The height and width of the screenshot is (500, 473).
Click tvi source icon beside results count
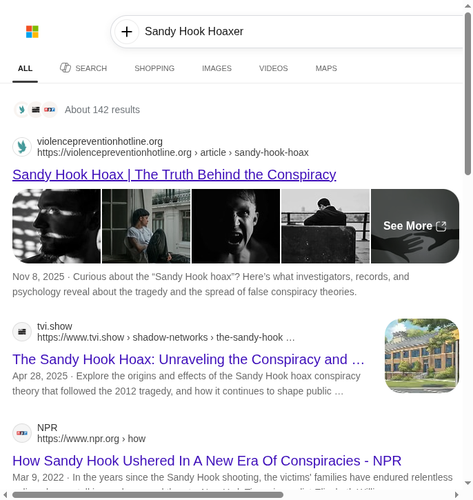coord(36,109)
